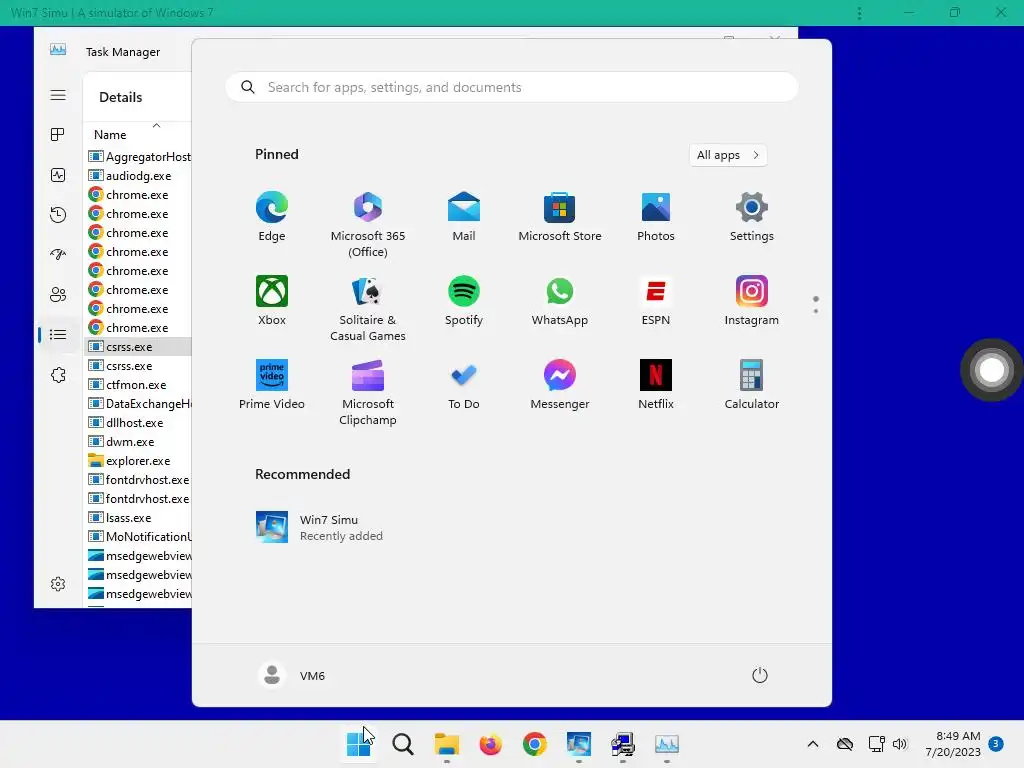Click the power button in Start menu
Image resolution: width=1024 pixels, height=768 pixels.
click(760, 675)
